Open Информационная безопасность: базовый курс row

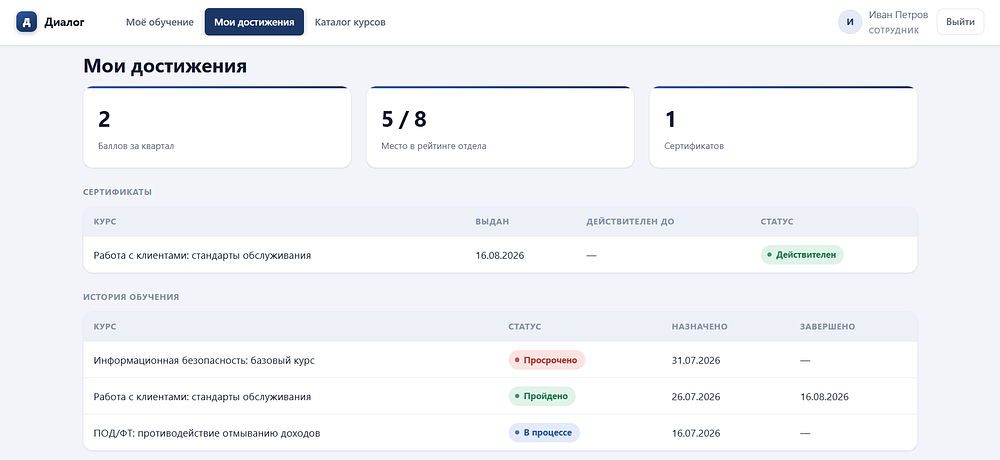point(500,360)
